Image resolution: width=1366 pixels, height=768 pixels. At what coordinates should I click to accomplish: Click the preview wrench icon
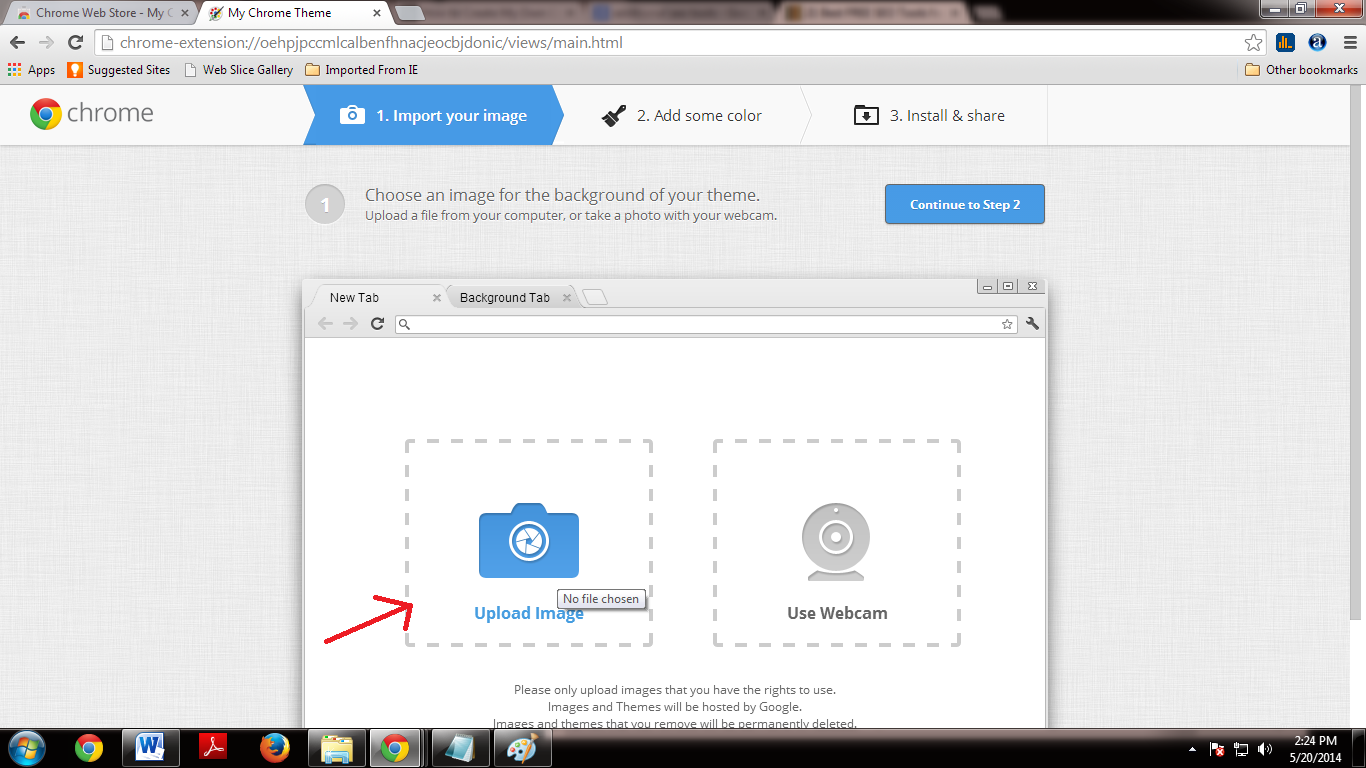click(1033, 324)
